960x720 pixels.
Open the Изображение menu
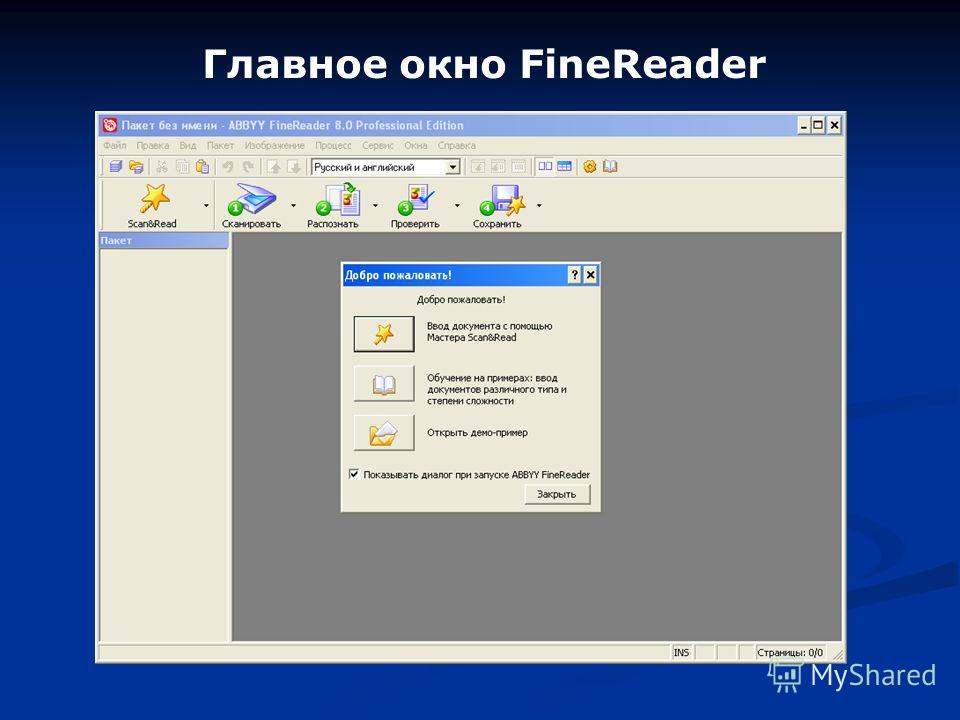click(274, 146)
